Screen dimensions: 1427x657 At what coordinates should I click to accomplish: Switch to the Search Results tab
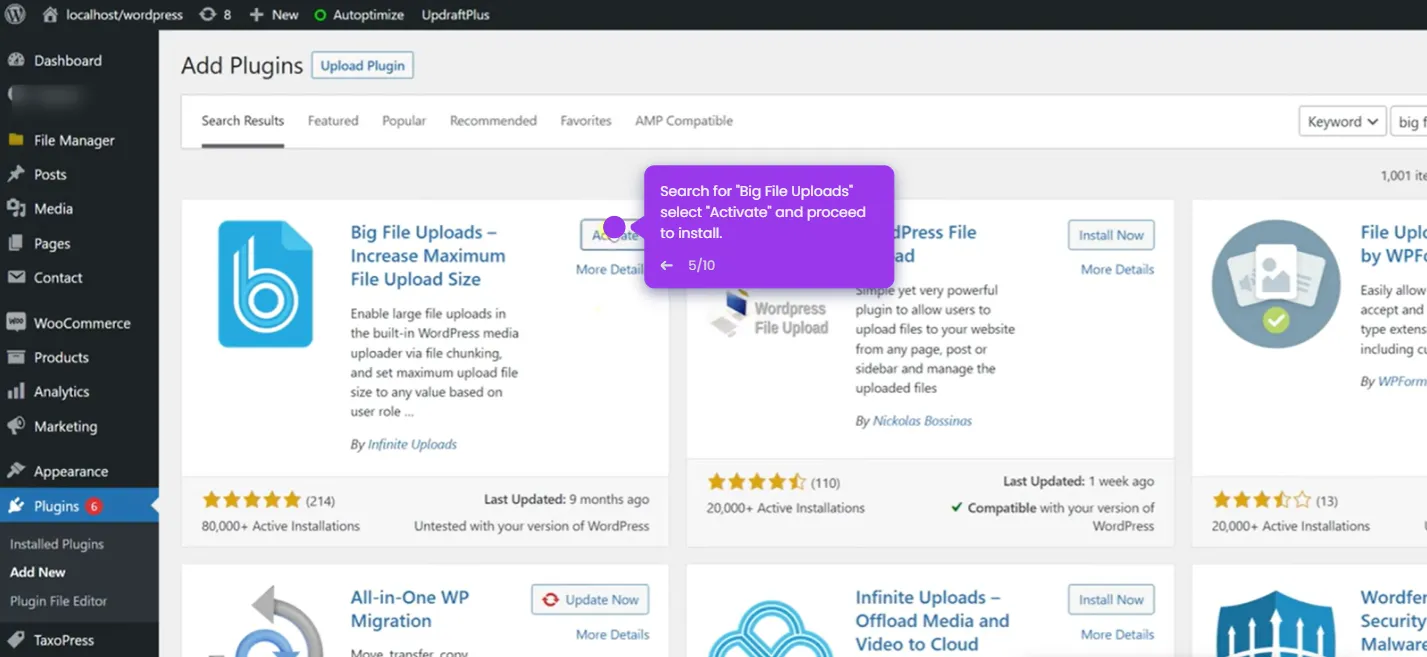pyautogui.click(x=243, y=121)
